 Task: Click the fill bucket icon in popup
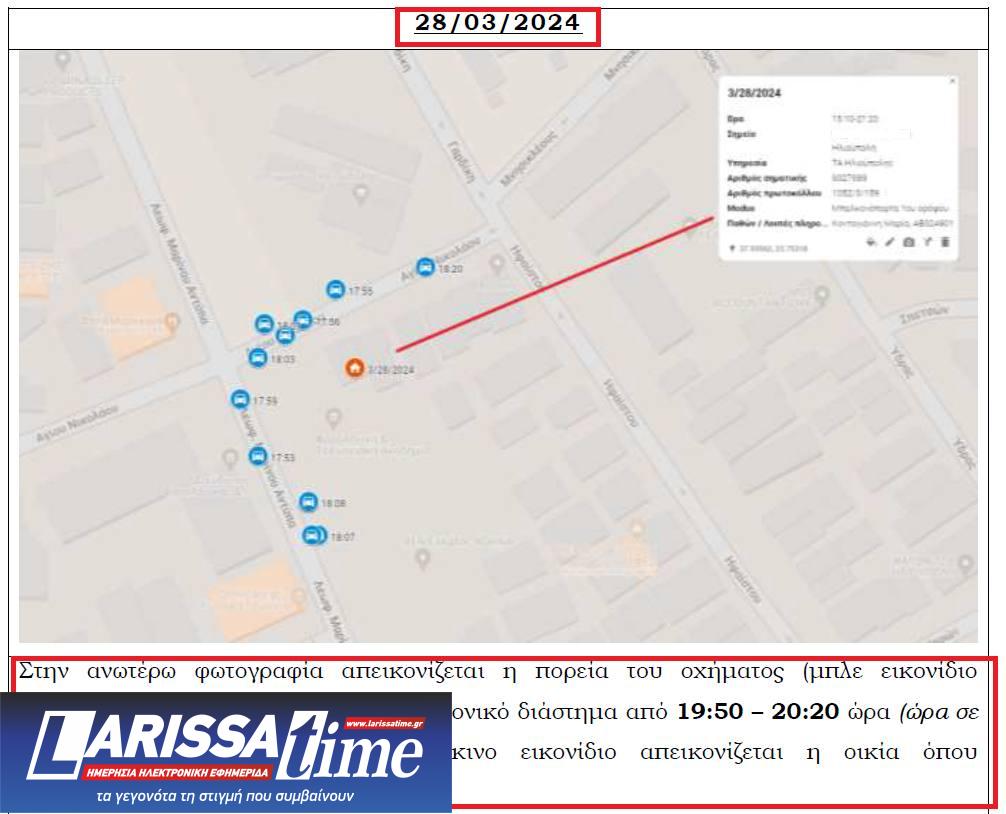(x=870, y=243)
